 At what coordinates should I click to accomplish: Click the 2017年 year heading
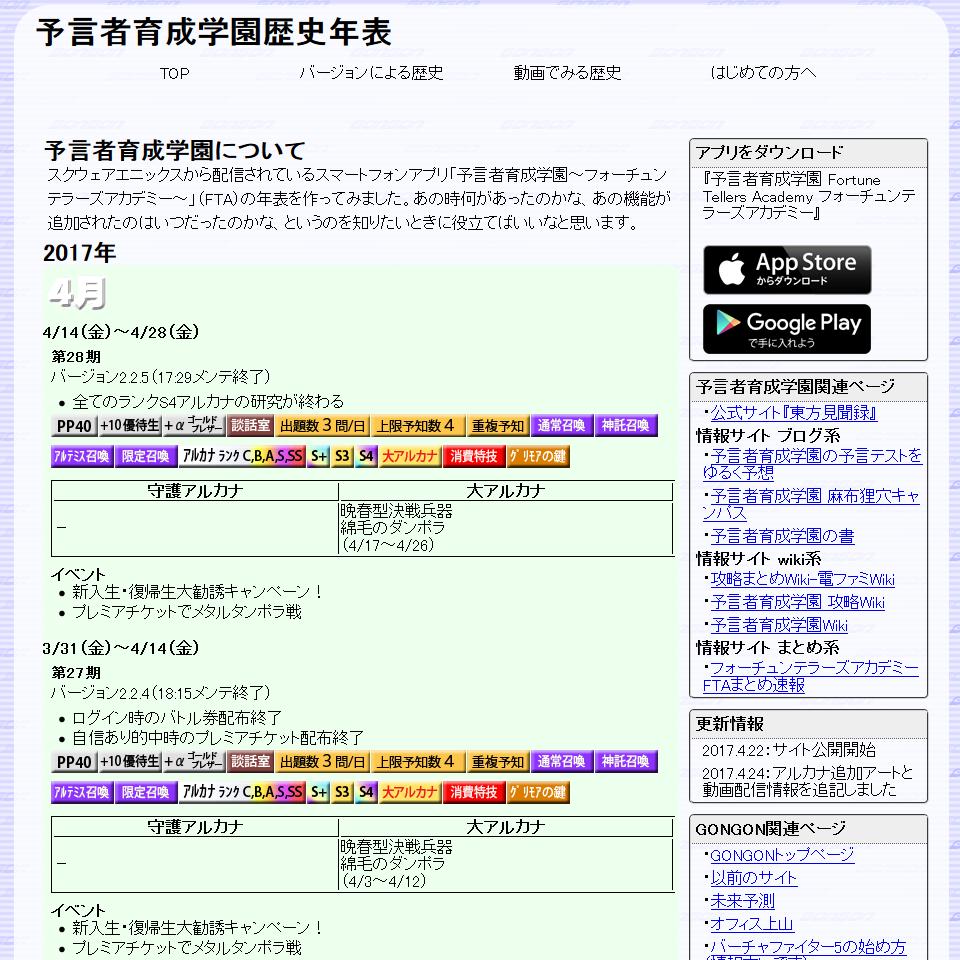click(80, 253)
